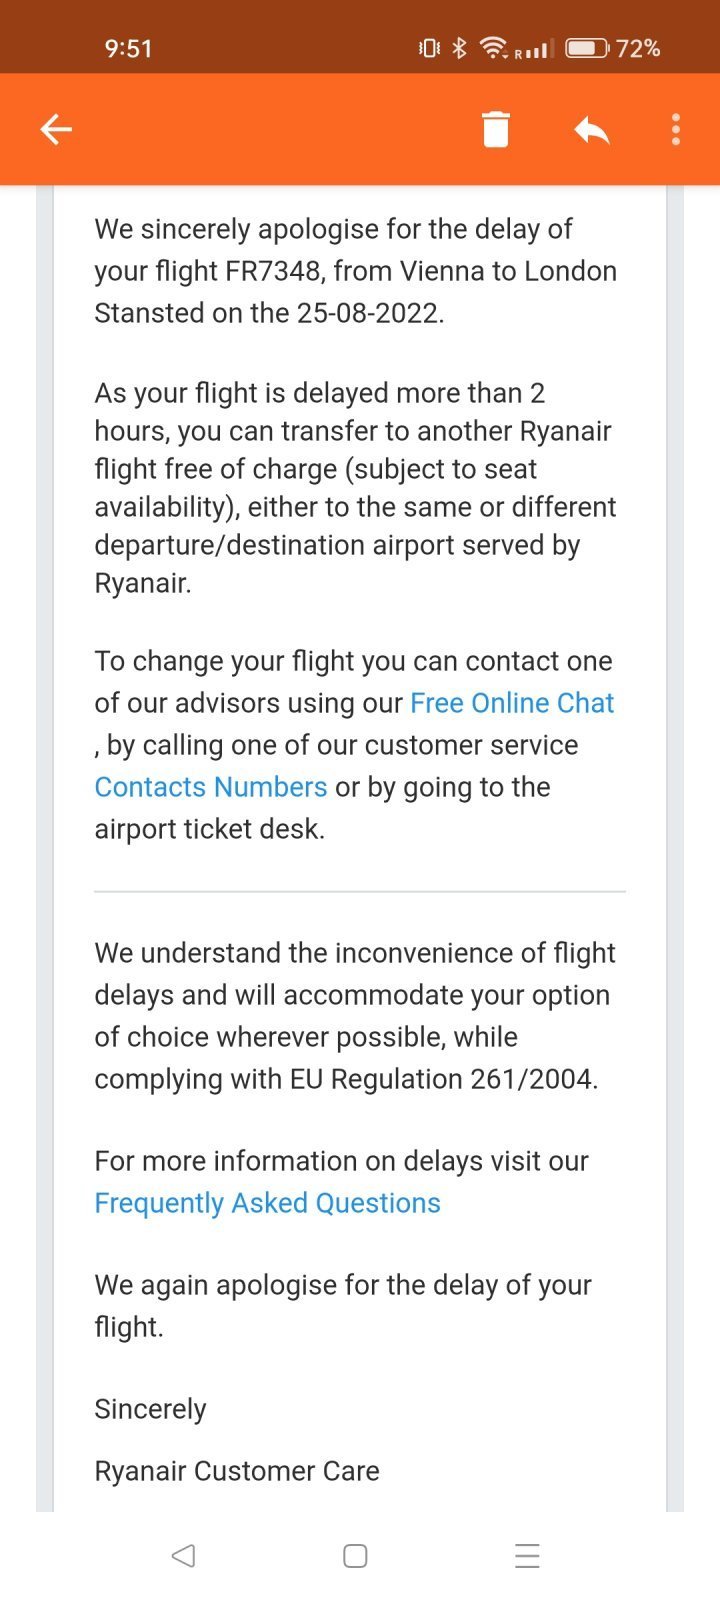720x1600 pixels.
Task: Open the three-dot overflow menu
Action: click(x=676, y=129)
